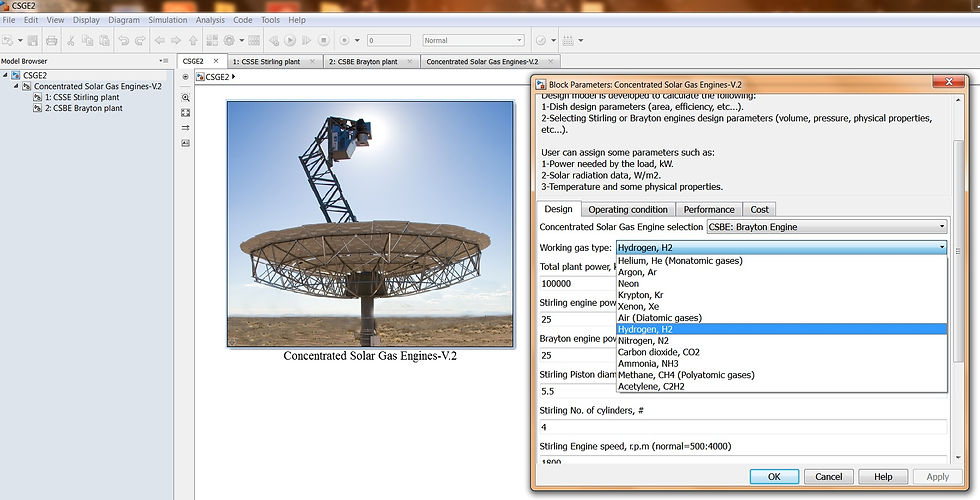The height and width of the screenshot is (500, 980).
Task: Redo the action via toolbar icon
Action: 140,41
